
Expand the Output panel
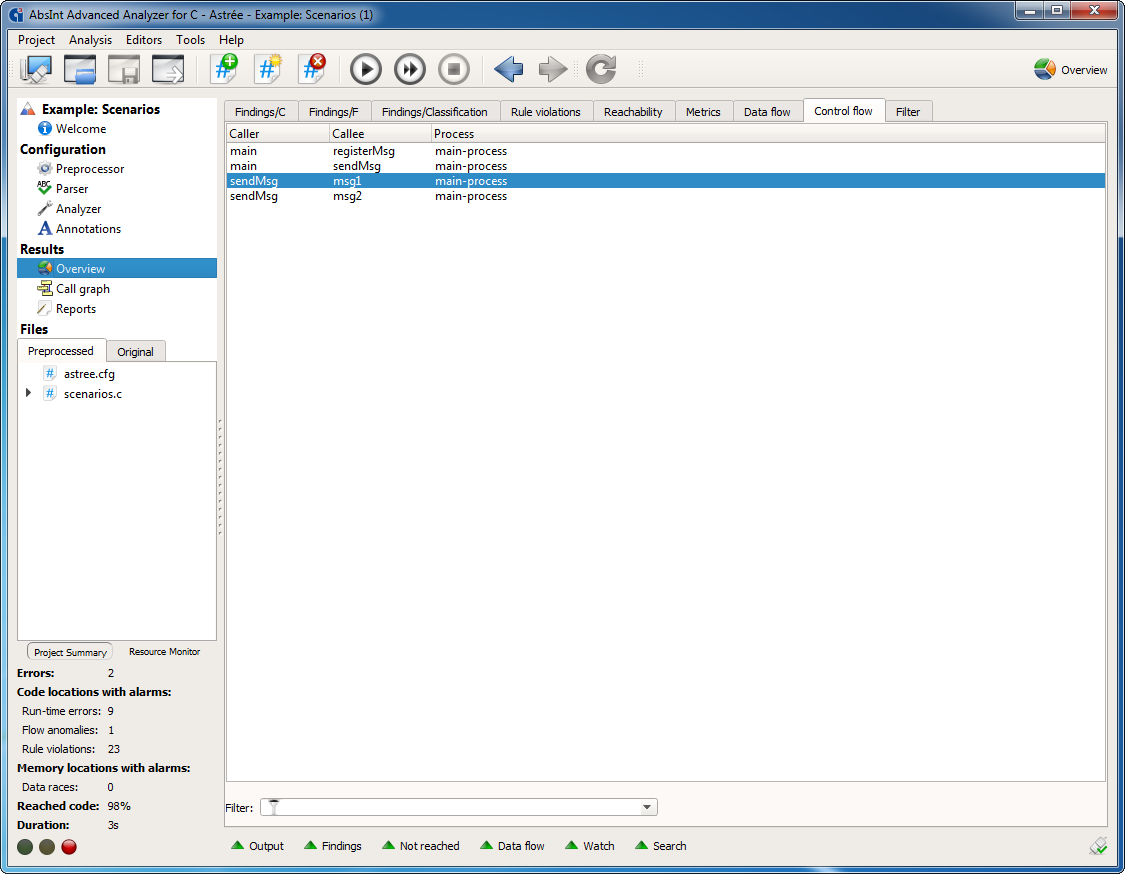point(258,846)
